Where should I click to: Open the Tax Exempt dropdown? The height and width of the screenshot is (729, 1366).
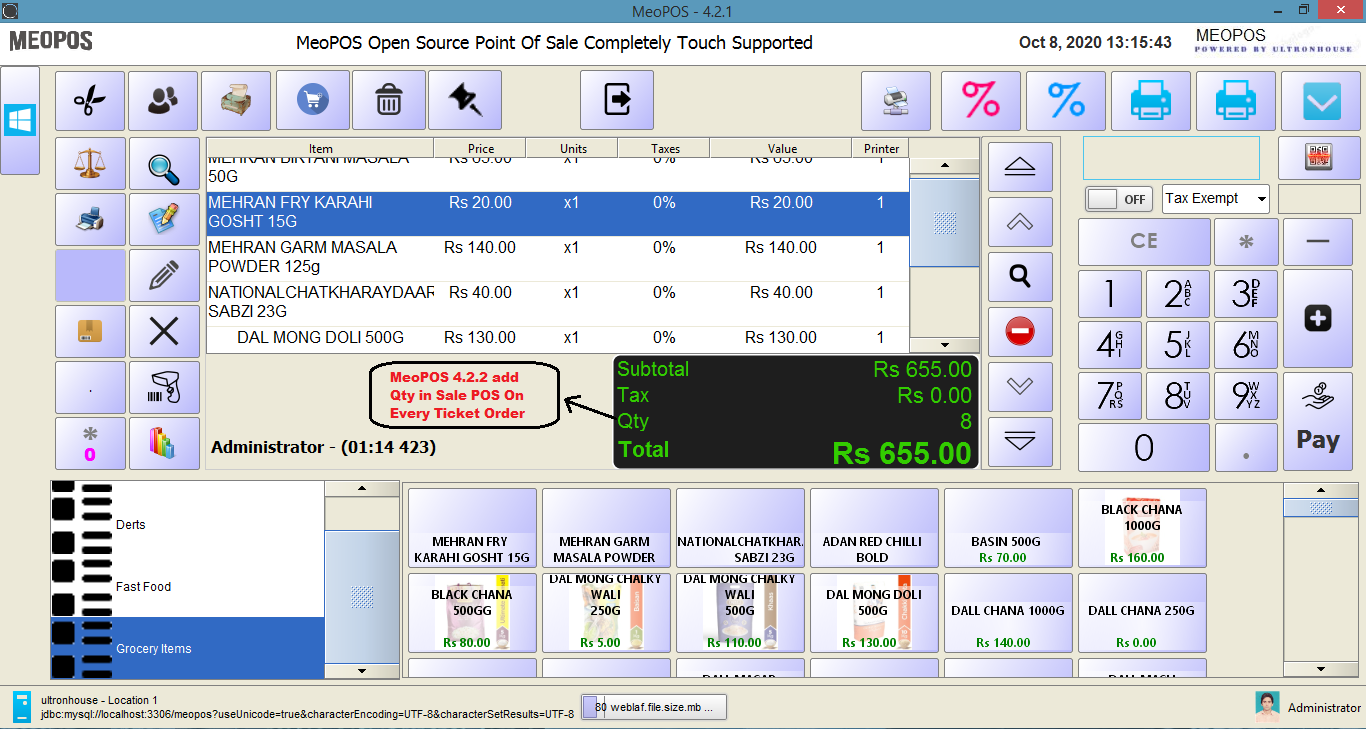1216,199
